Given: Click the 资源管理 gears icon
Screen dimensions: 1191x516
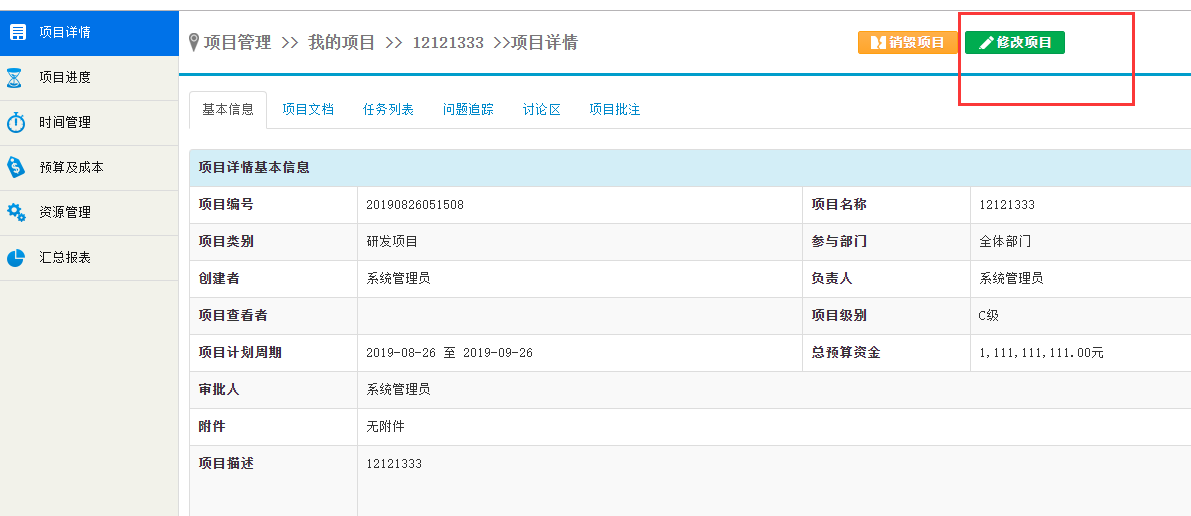Looking at the screenshot, I should (x=16, y=212).
